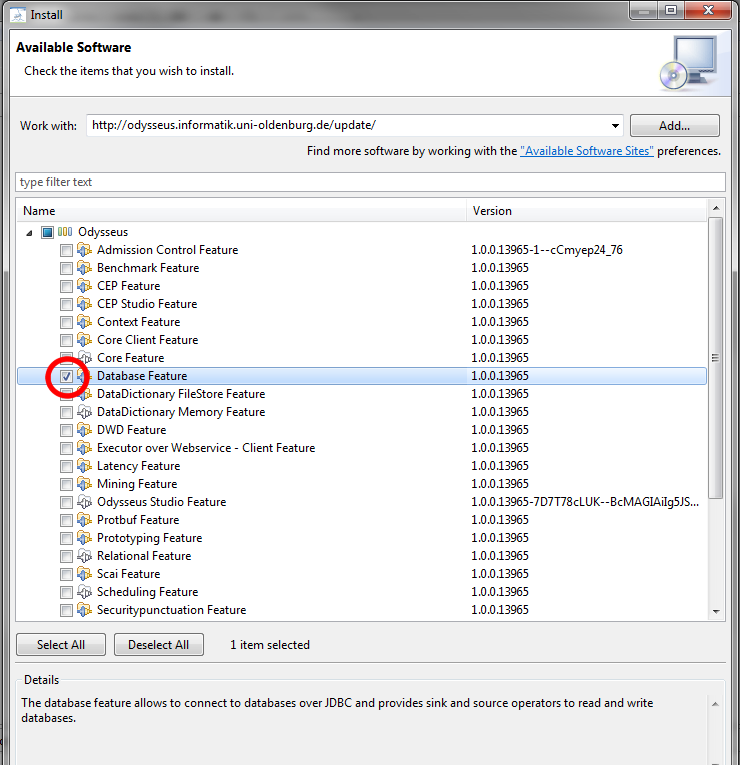This screenshot has width=740, height=765.
Task: Check the Admission Control Feature checkbox
Action: (66, 250)
